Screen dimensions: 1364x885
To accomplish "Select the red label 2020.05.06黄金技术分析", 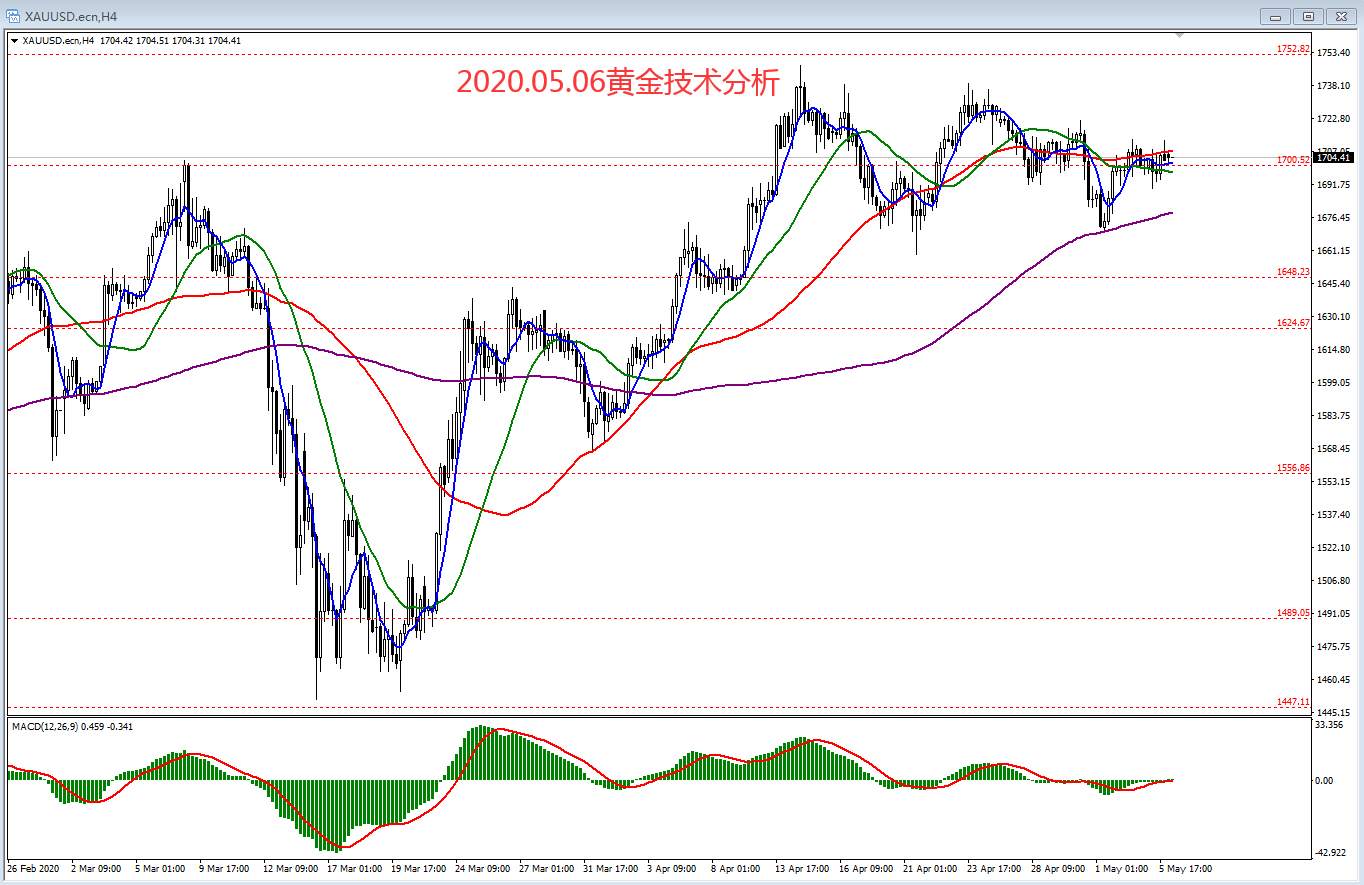I will [617, 84].
